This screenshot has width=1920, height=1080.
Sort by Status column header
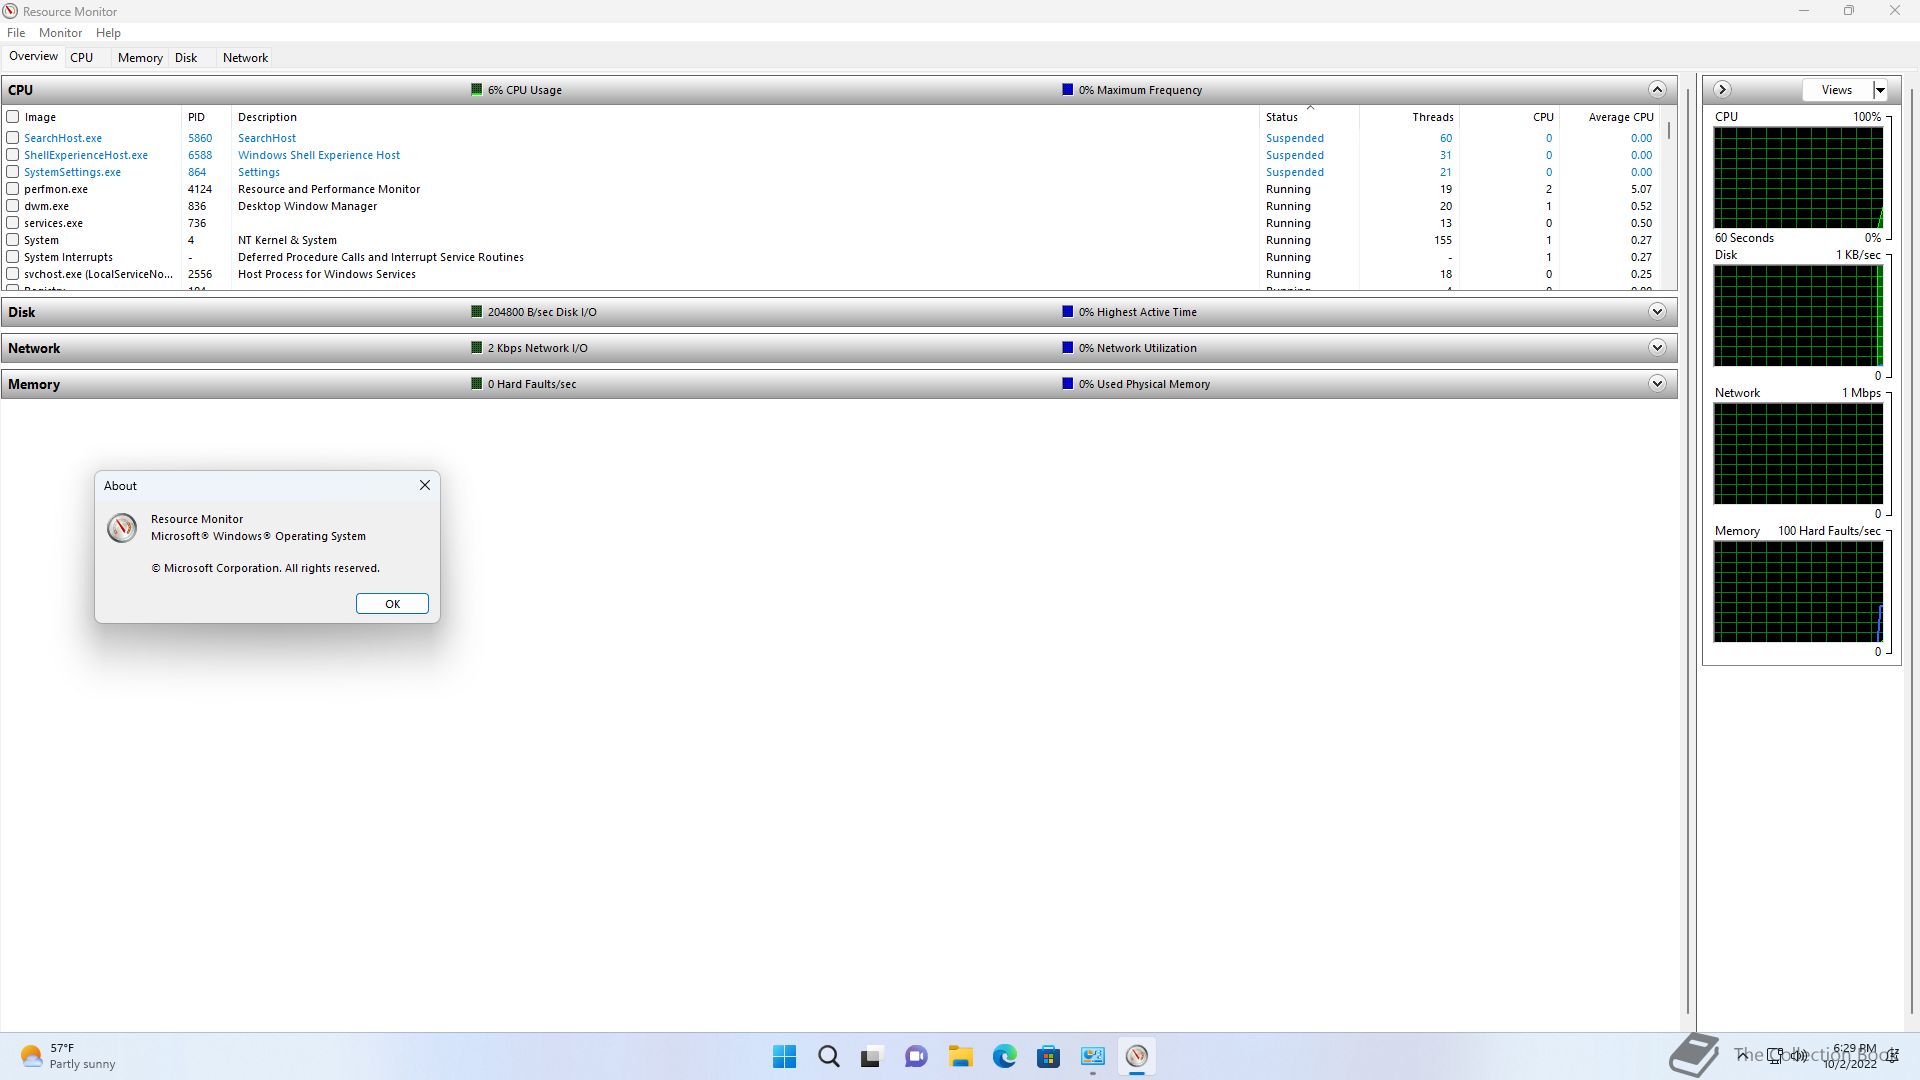(1308, 117)
